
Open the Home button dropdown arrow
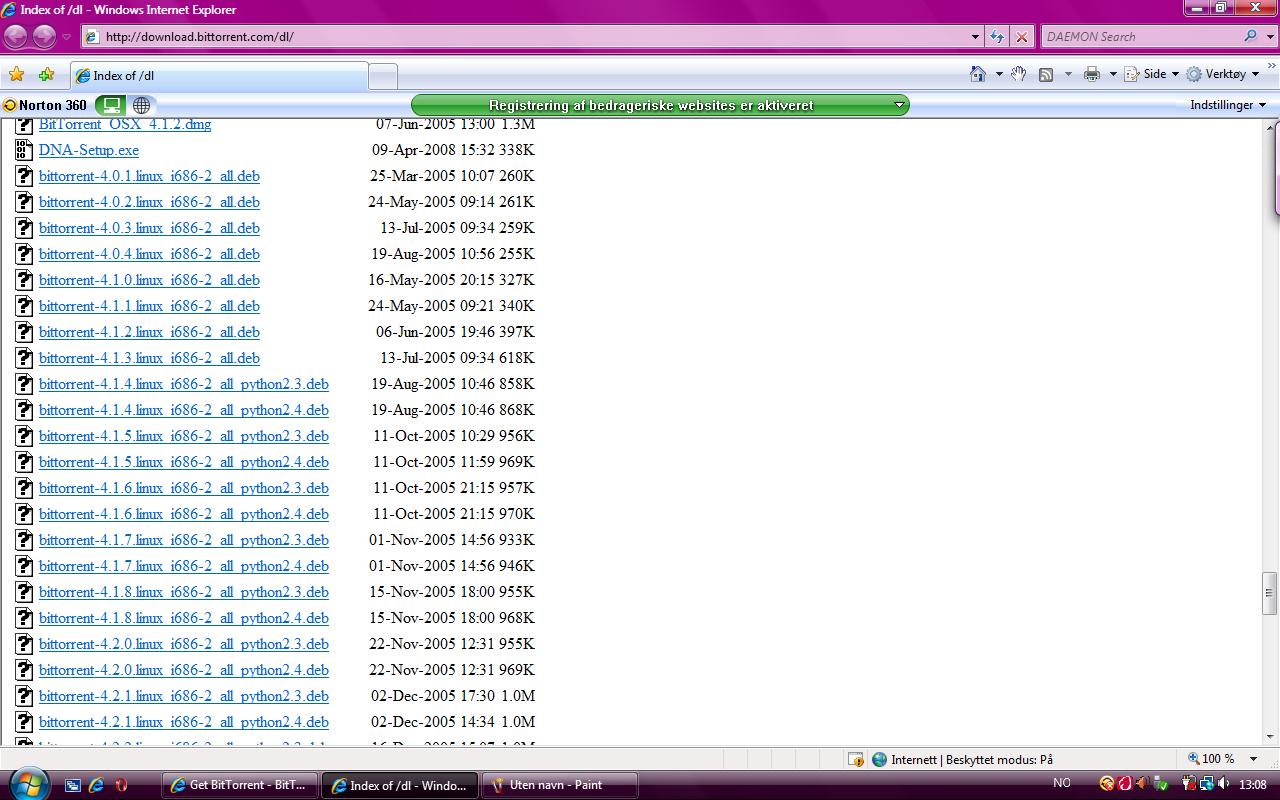point(999,75)
